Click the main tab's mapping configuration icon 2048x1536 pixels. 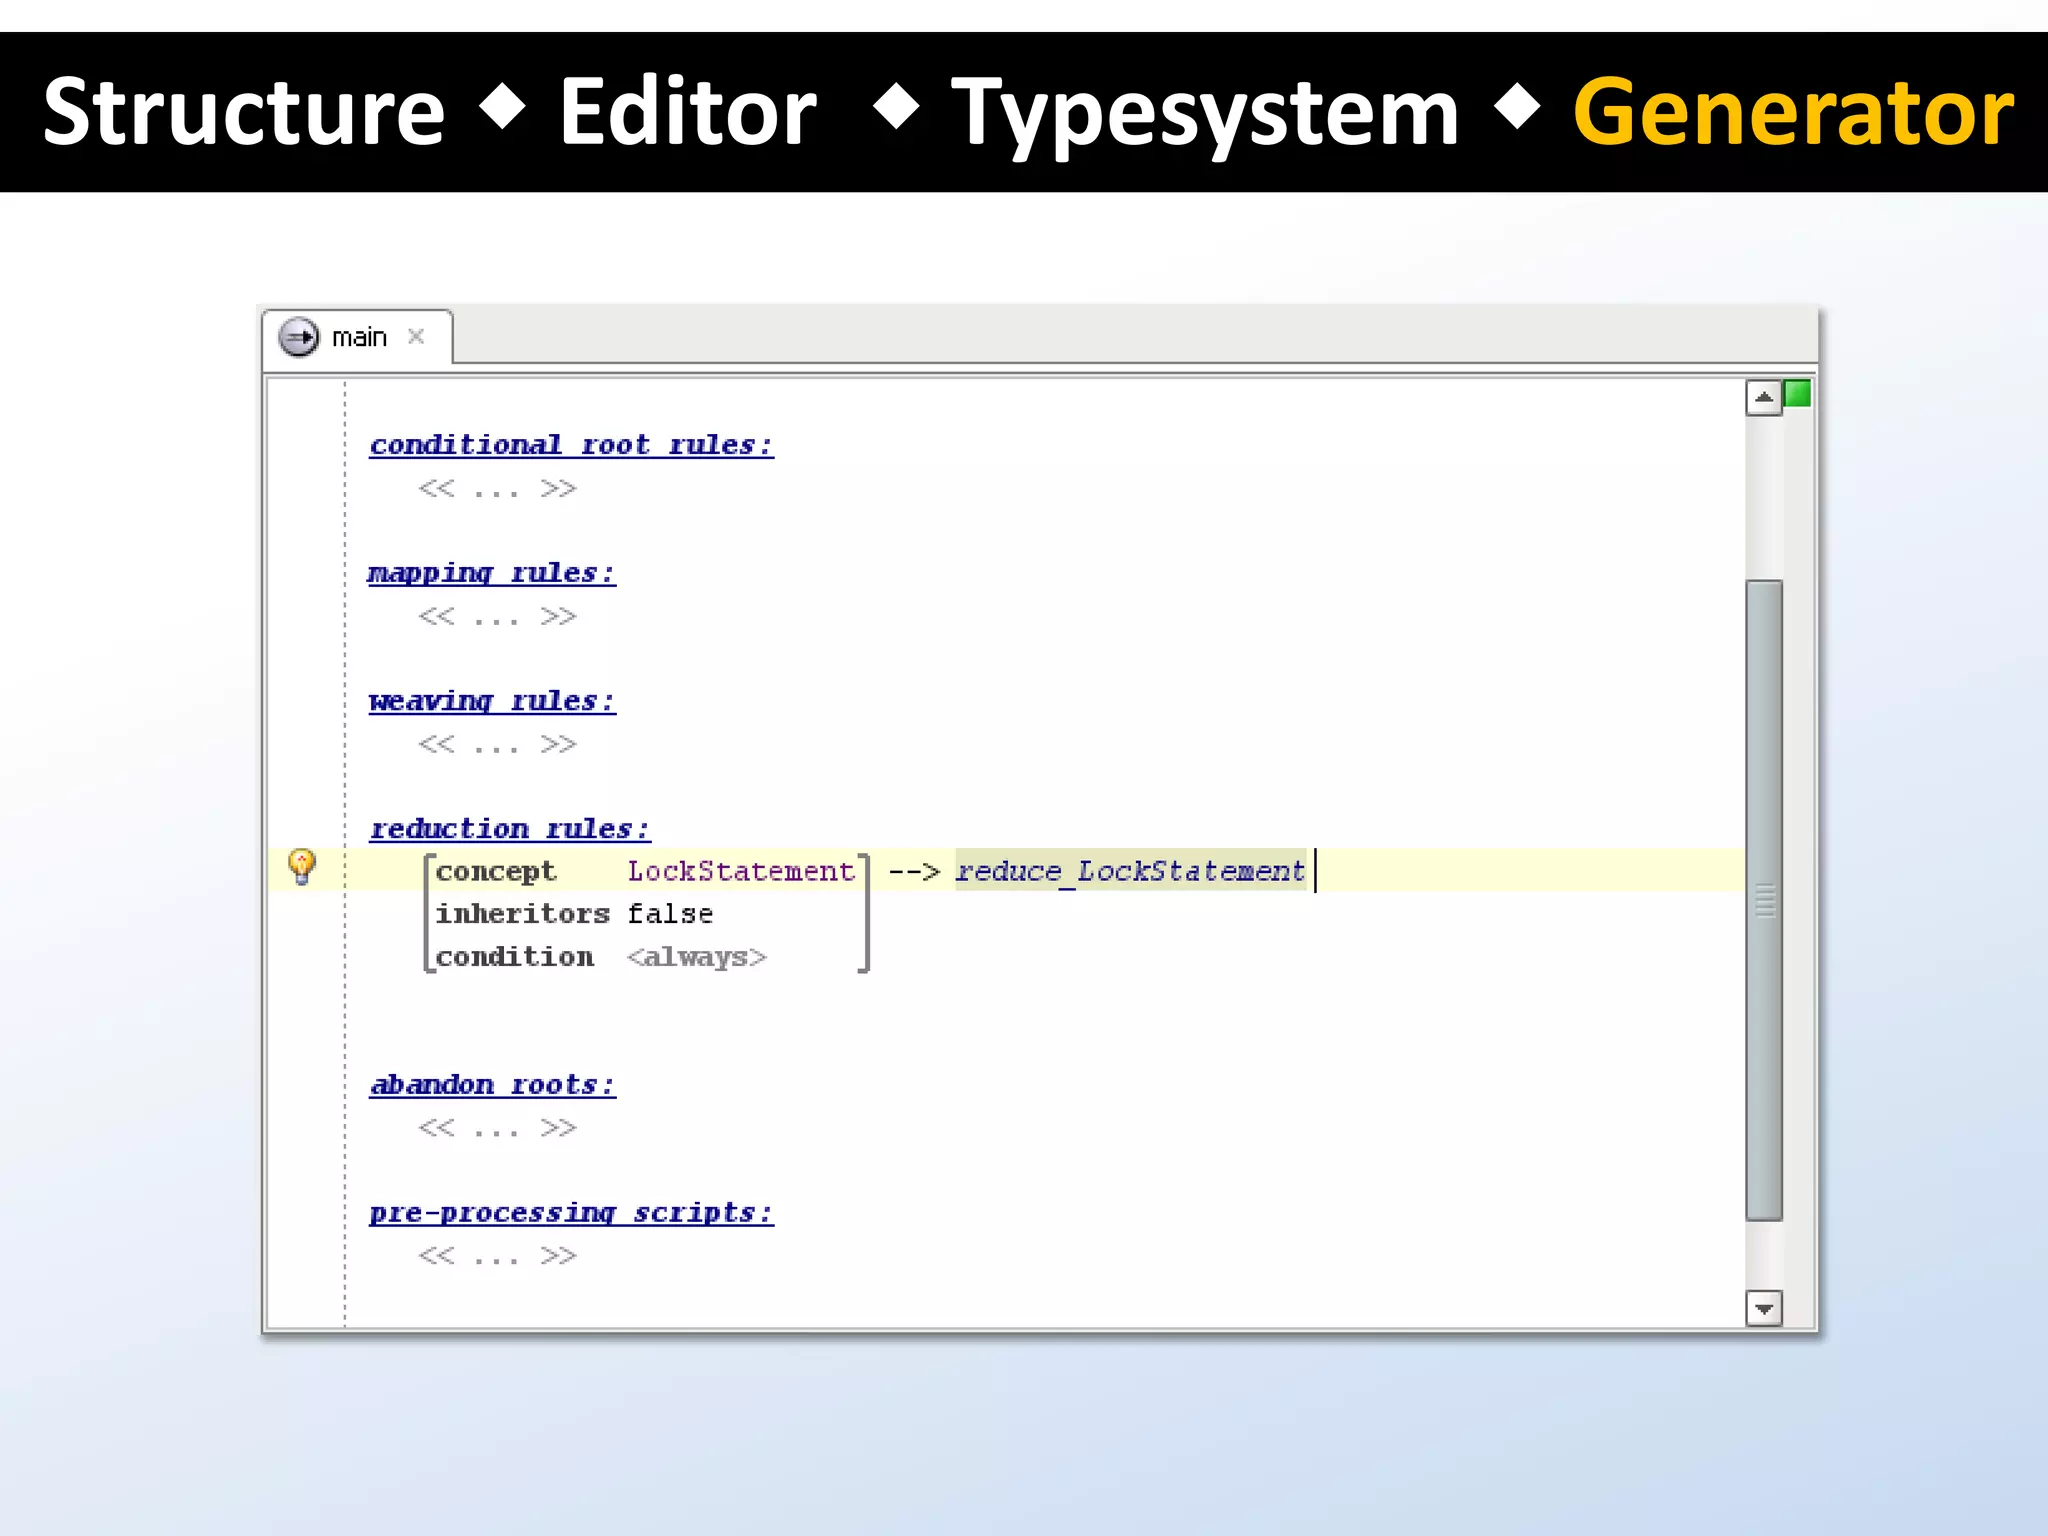click(298, 337)
